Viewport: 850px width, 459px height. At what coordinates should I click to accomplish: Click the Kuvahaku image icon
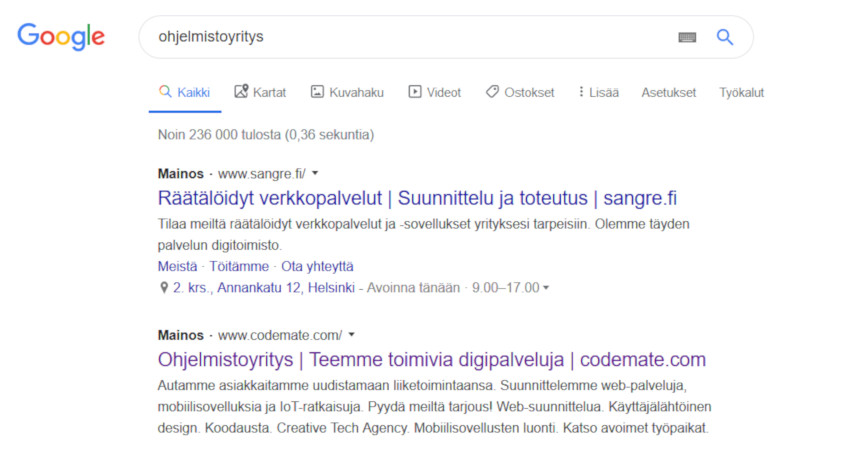pyautogui.click(x=317, y=92)
